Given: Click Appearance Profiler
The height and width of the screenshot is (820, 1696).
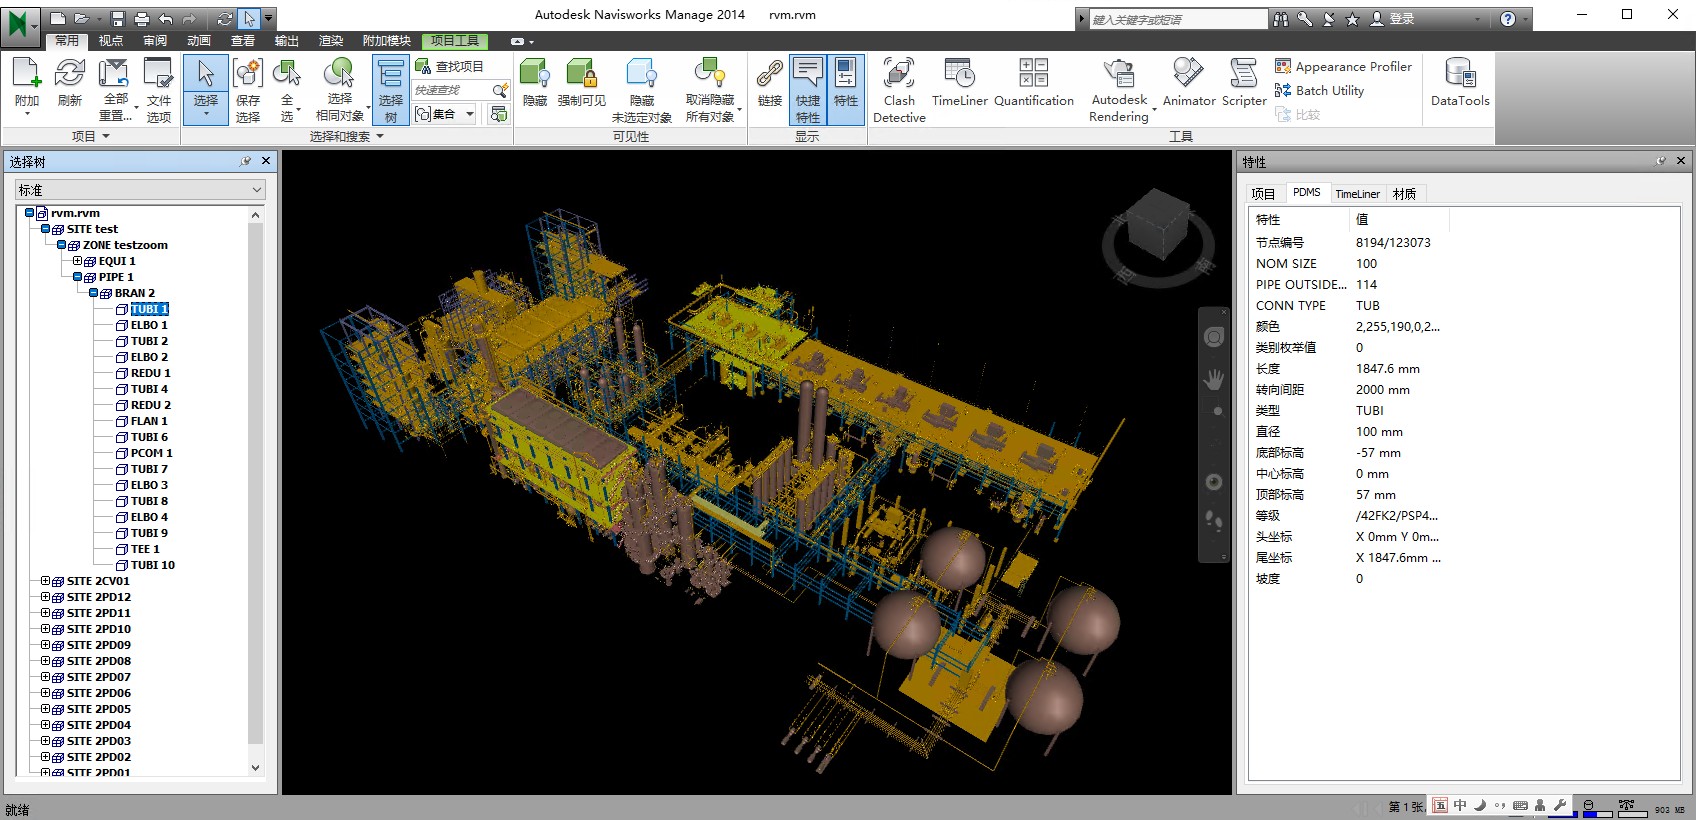Looking at the screenshot, I should (1343, 66).
